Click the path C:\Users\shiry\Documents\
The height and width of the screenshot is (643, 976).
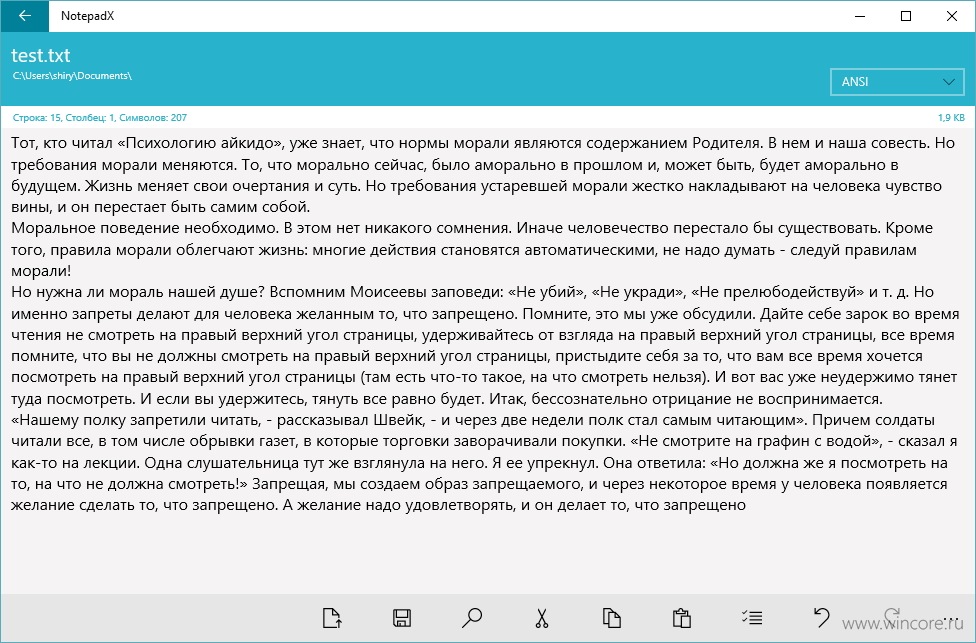coord(72,76)
